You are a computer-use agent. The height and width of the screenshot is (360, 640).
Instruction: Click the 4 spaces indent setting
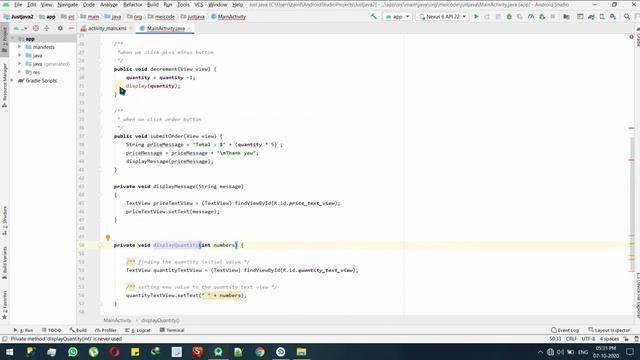click(x=609, y=339)
